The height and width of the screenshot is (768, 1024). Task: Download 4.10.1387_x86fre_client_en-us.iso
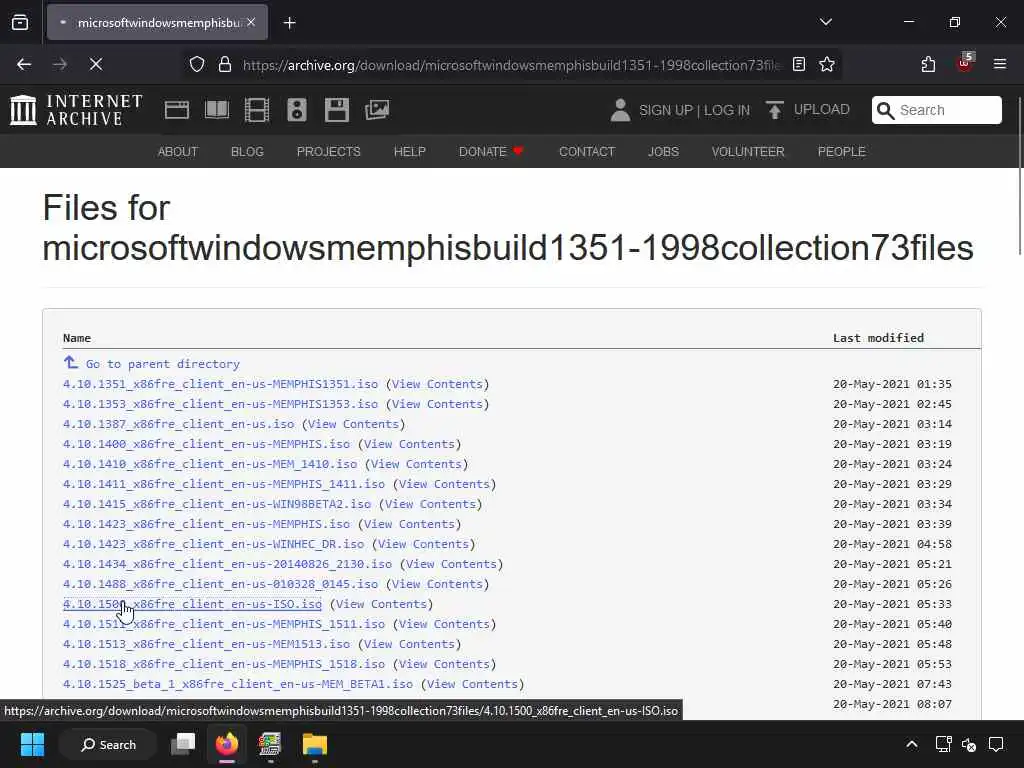[178, 424]
